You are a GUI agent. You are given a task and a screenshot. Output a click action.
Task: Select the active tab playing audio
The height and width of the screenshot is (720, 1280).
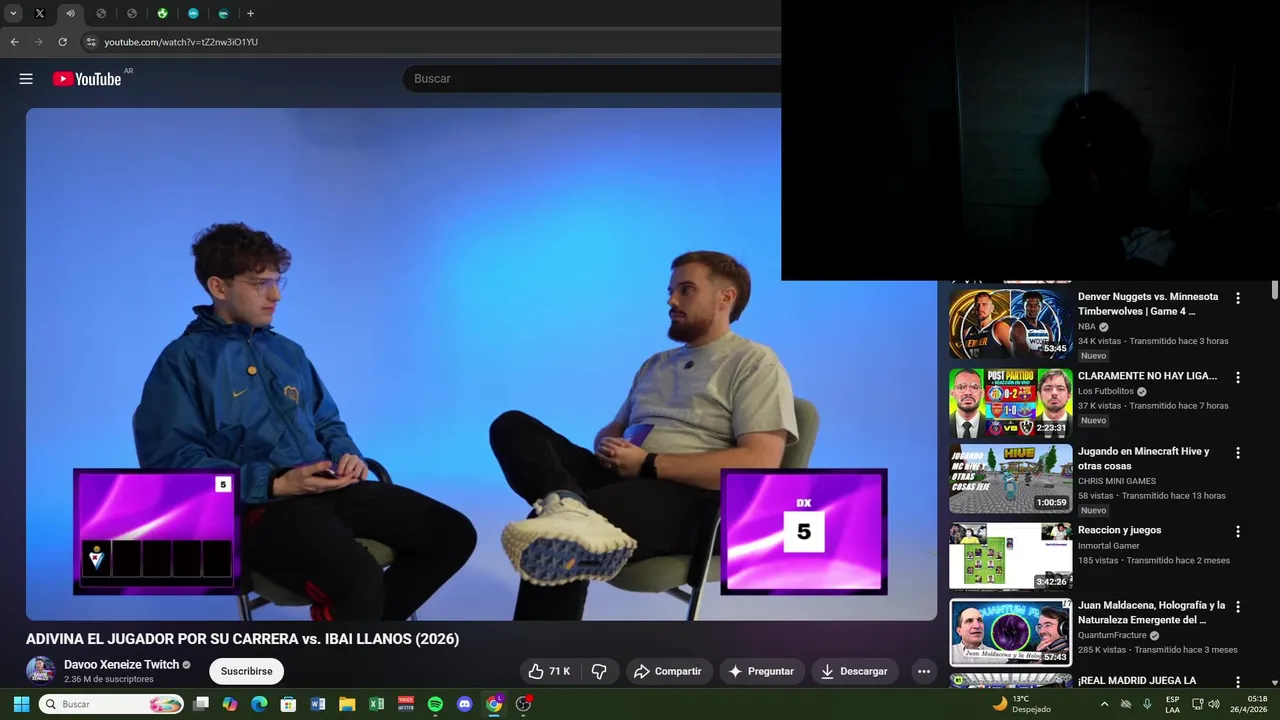(x=70, y=13)
